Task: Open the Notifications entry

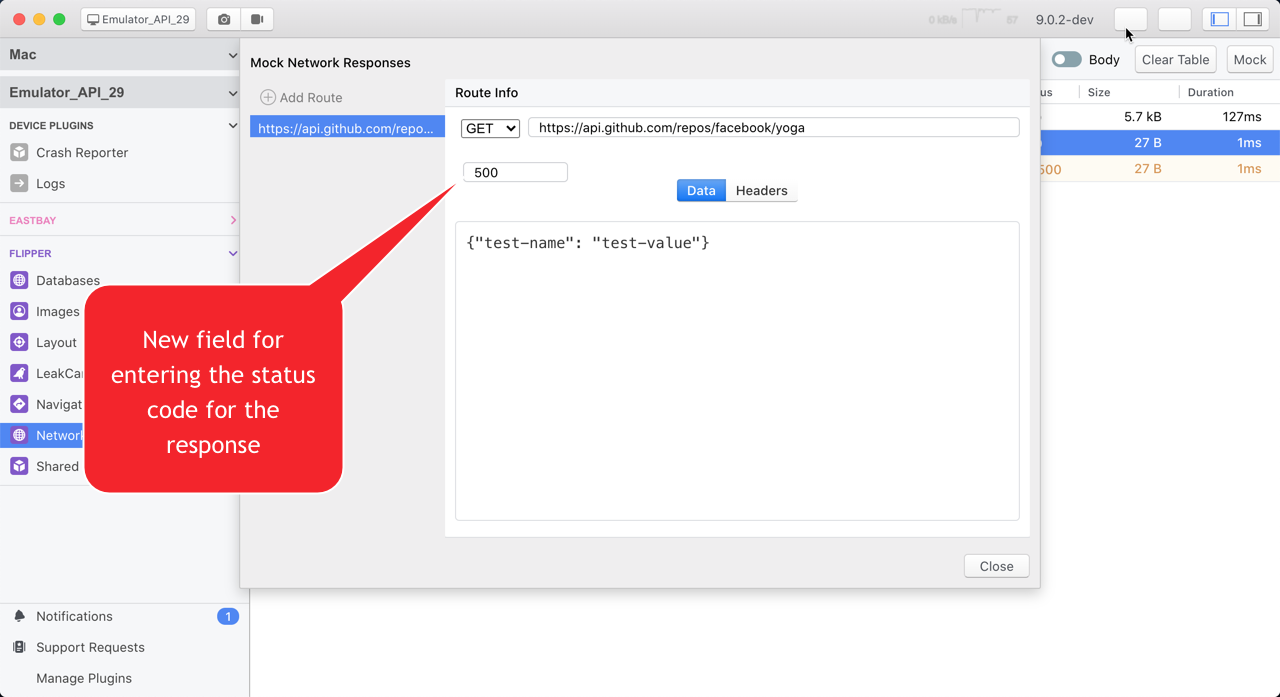Action: 74,616
